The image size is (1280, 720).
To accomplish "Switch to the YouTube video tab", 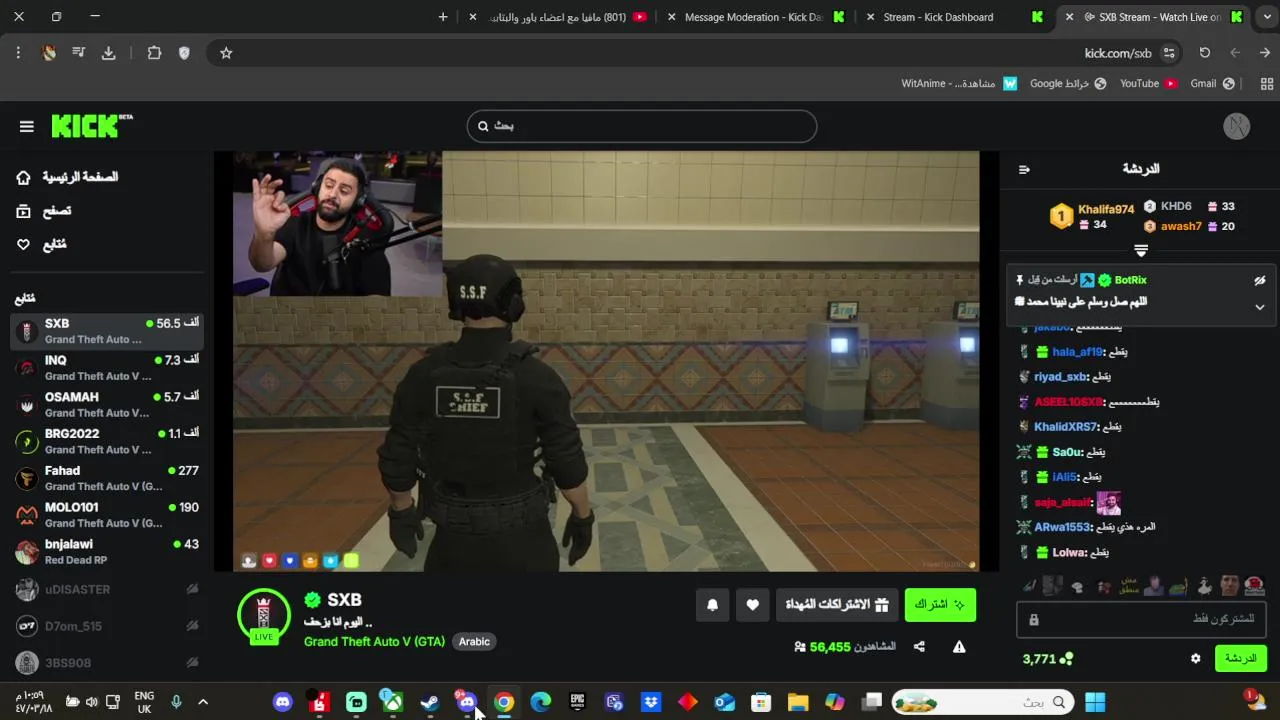I will tap(560, 17).
